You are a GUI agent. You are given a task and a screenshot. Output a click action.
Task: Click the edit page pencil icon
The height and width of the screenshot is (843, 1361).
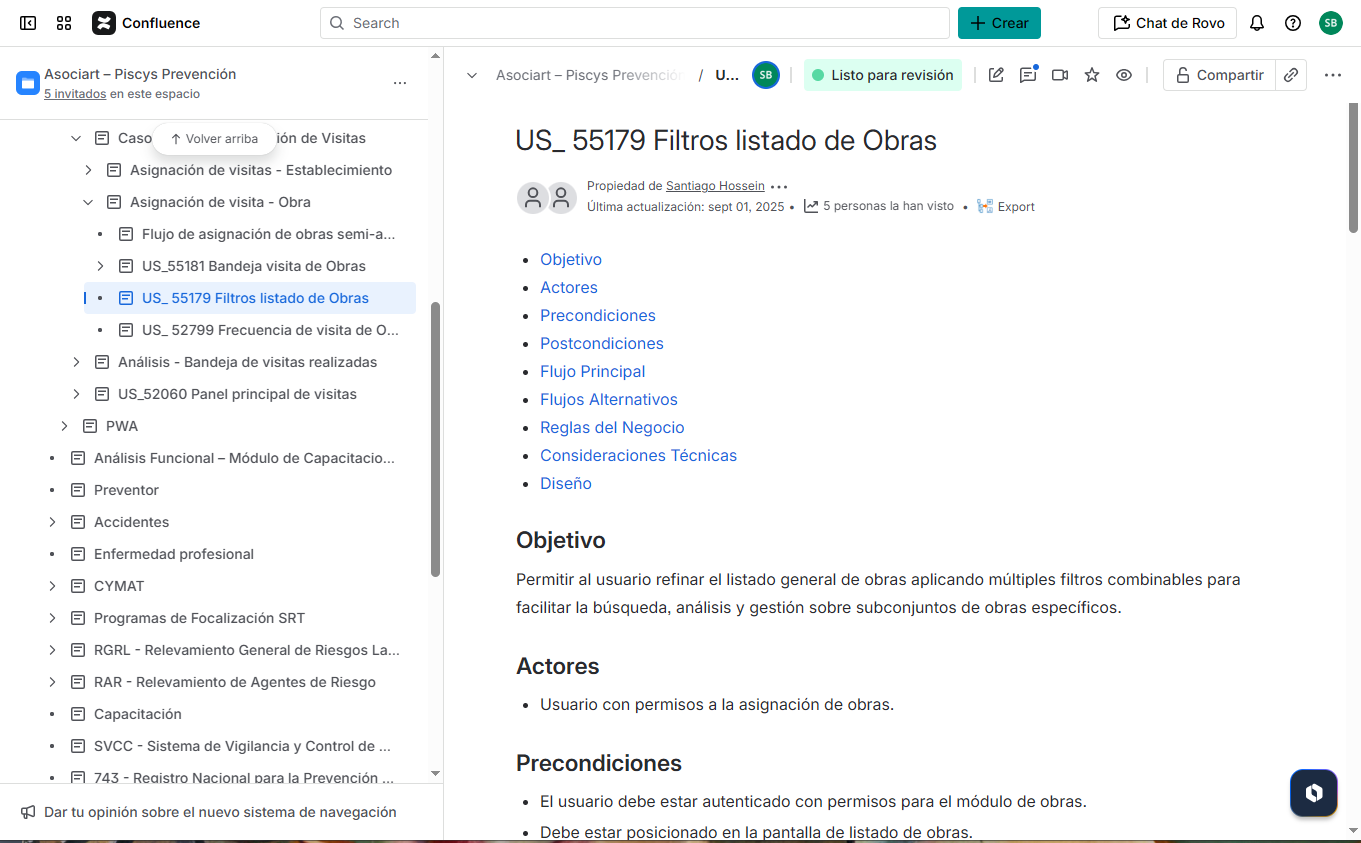996,75
